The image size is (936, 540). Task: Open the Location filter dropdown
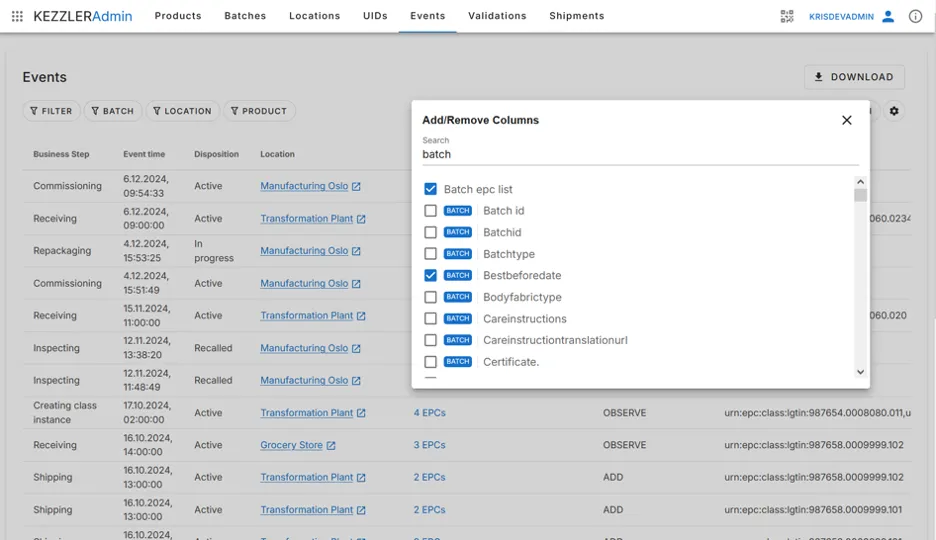(x=182, y=111)
